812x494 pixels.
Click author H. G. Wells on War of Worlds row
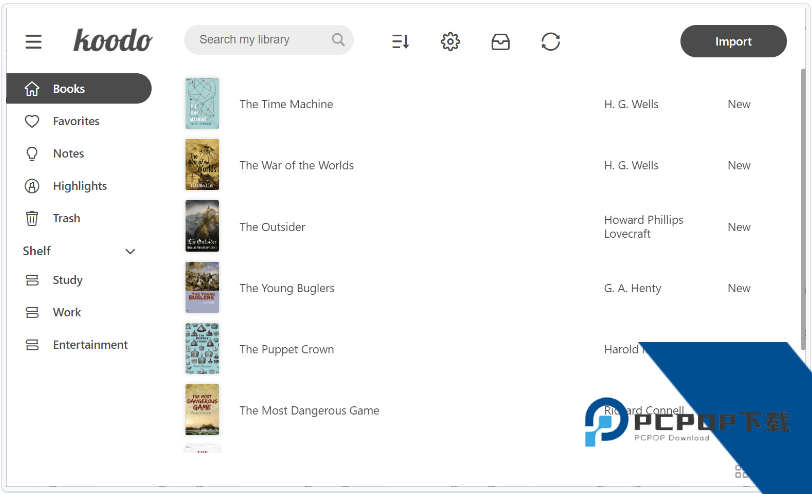[x=631, y=165]
